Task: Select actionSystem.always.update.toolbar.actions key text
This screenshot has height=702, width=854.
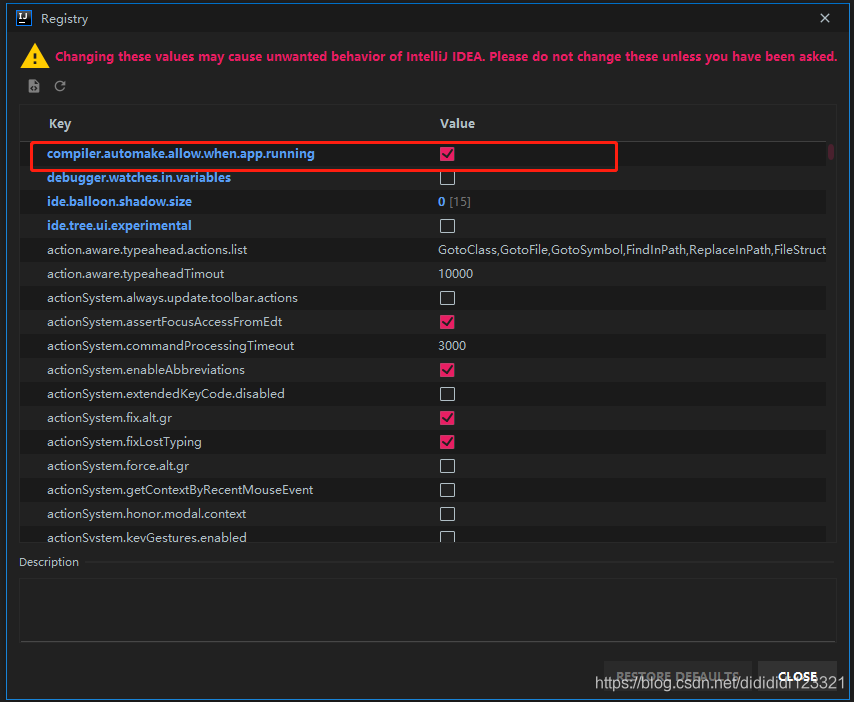Action: click(x=172, y=298)
